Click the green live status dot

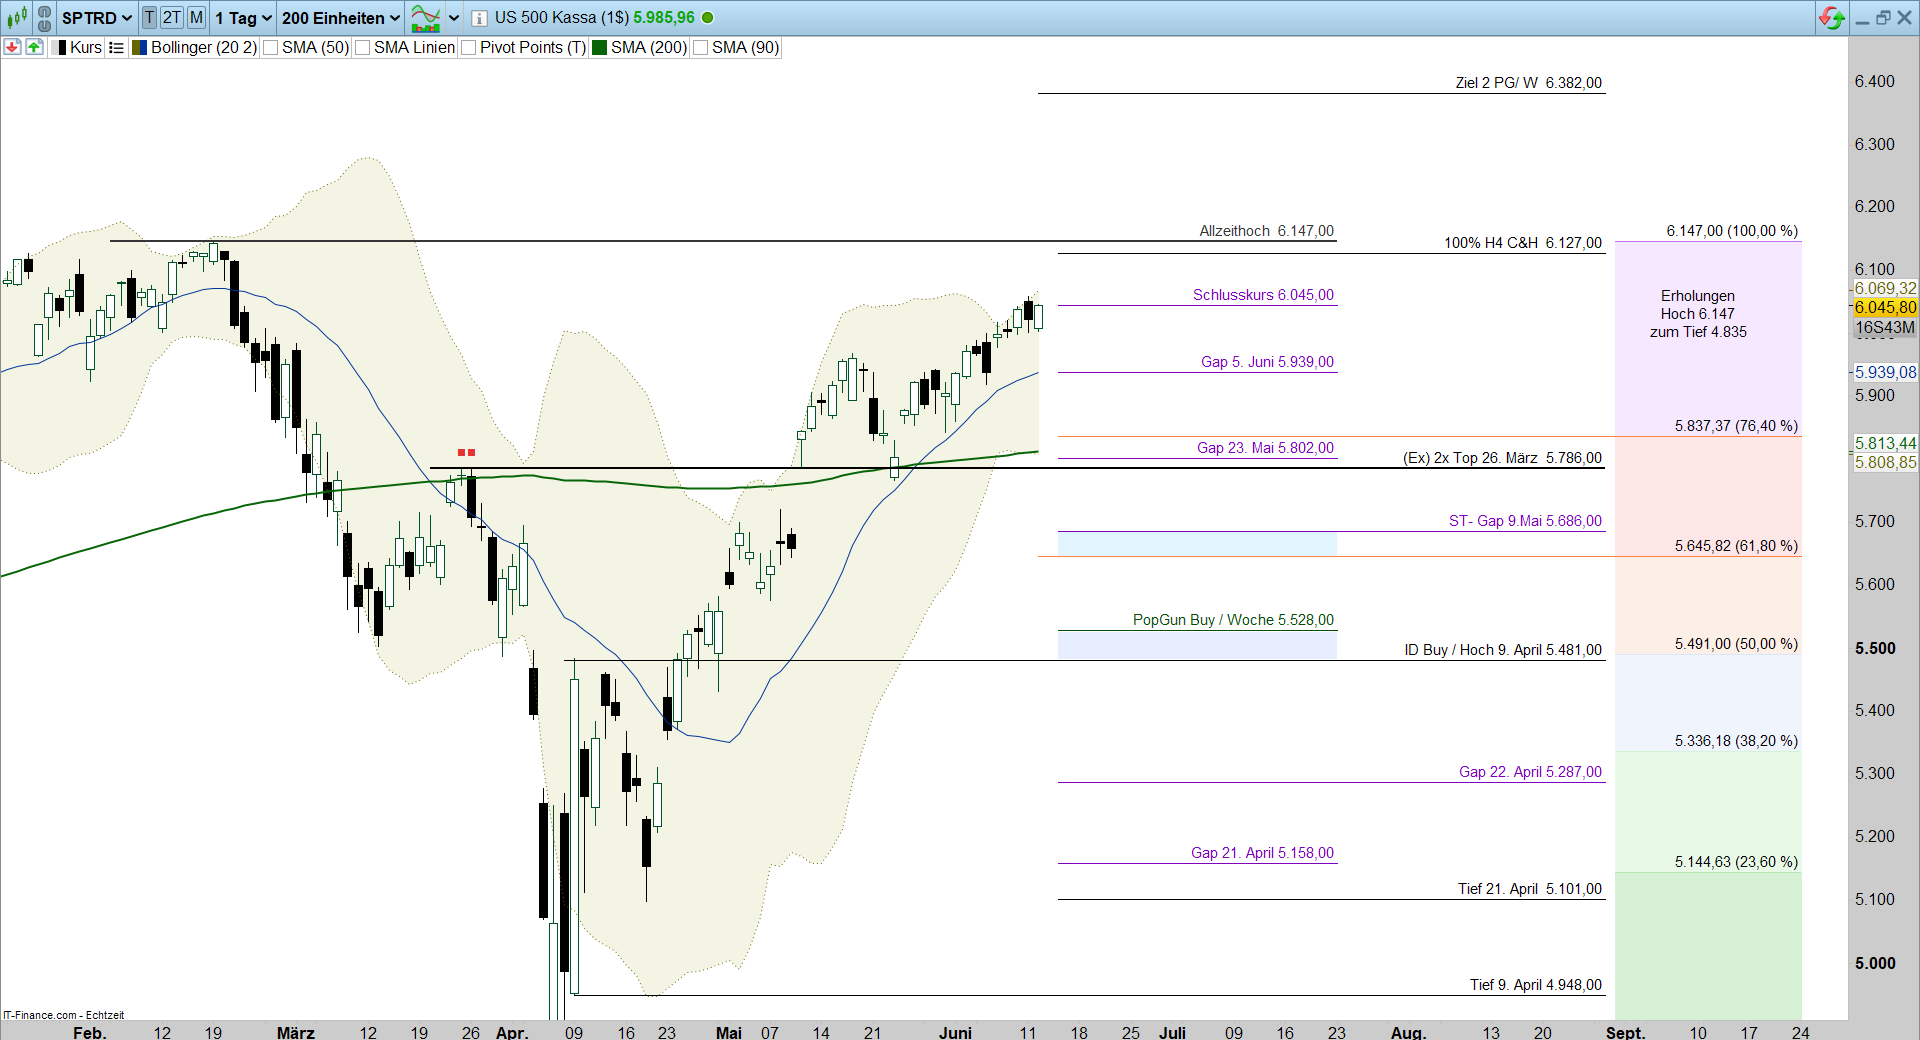tap(708, 17)
